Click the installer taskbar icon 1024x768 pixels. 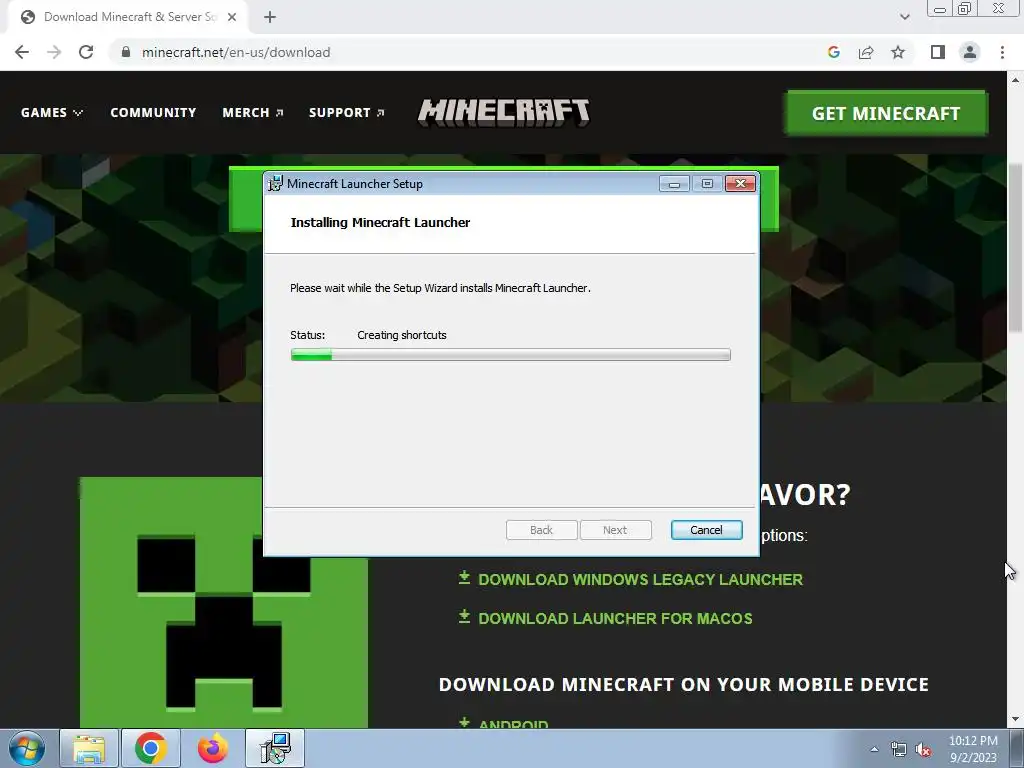coord(275,748)
